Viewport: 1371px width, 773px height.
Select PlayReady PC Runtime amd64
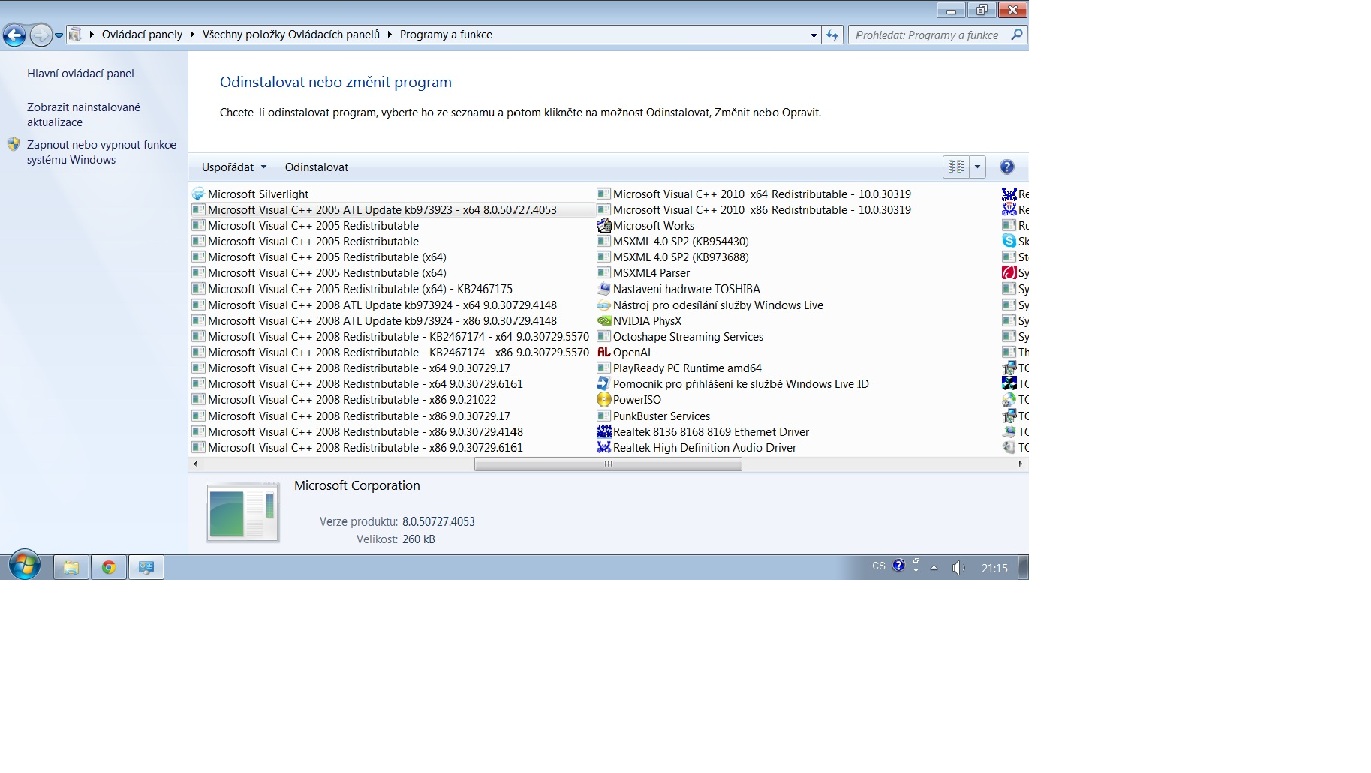(x=679, y=368)
